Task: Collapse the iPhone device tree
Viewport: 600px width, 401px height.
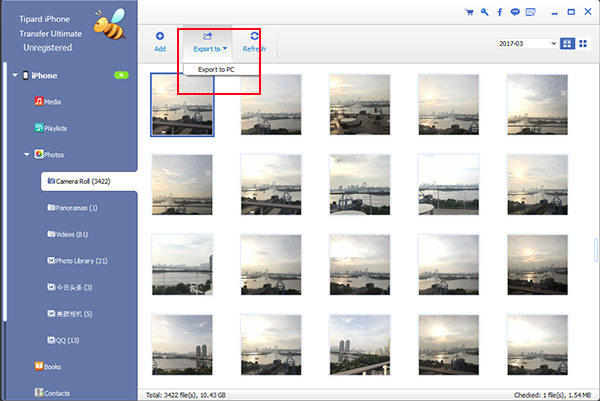Action: click(x=15, y=75)
